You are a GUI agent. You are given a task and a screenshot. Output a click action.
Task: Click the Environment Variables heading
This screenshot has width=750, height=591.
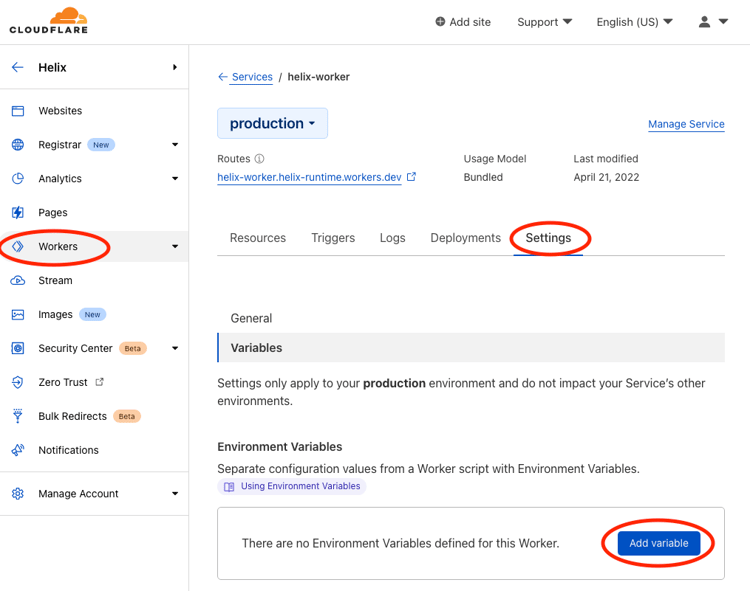(x=280, y=447)
